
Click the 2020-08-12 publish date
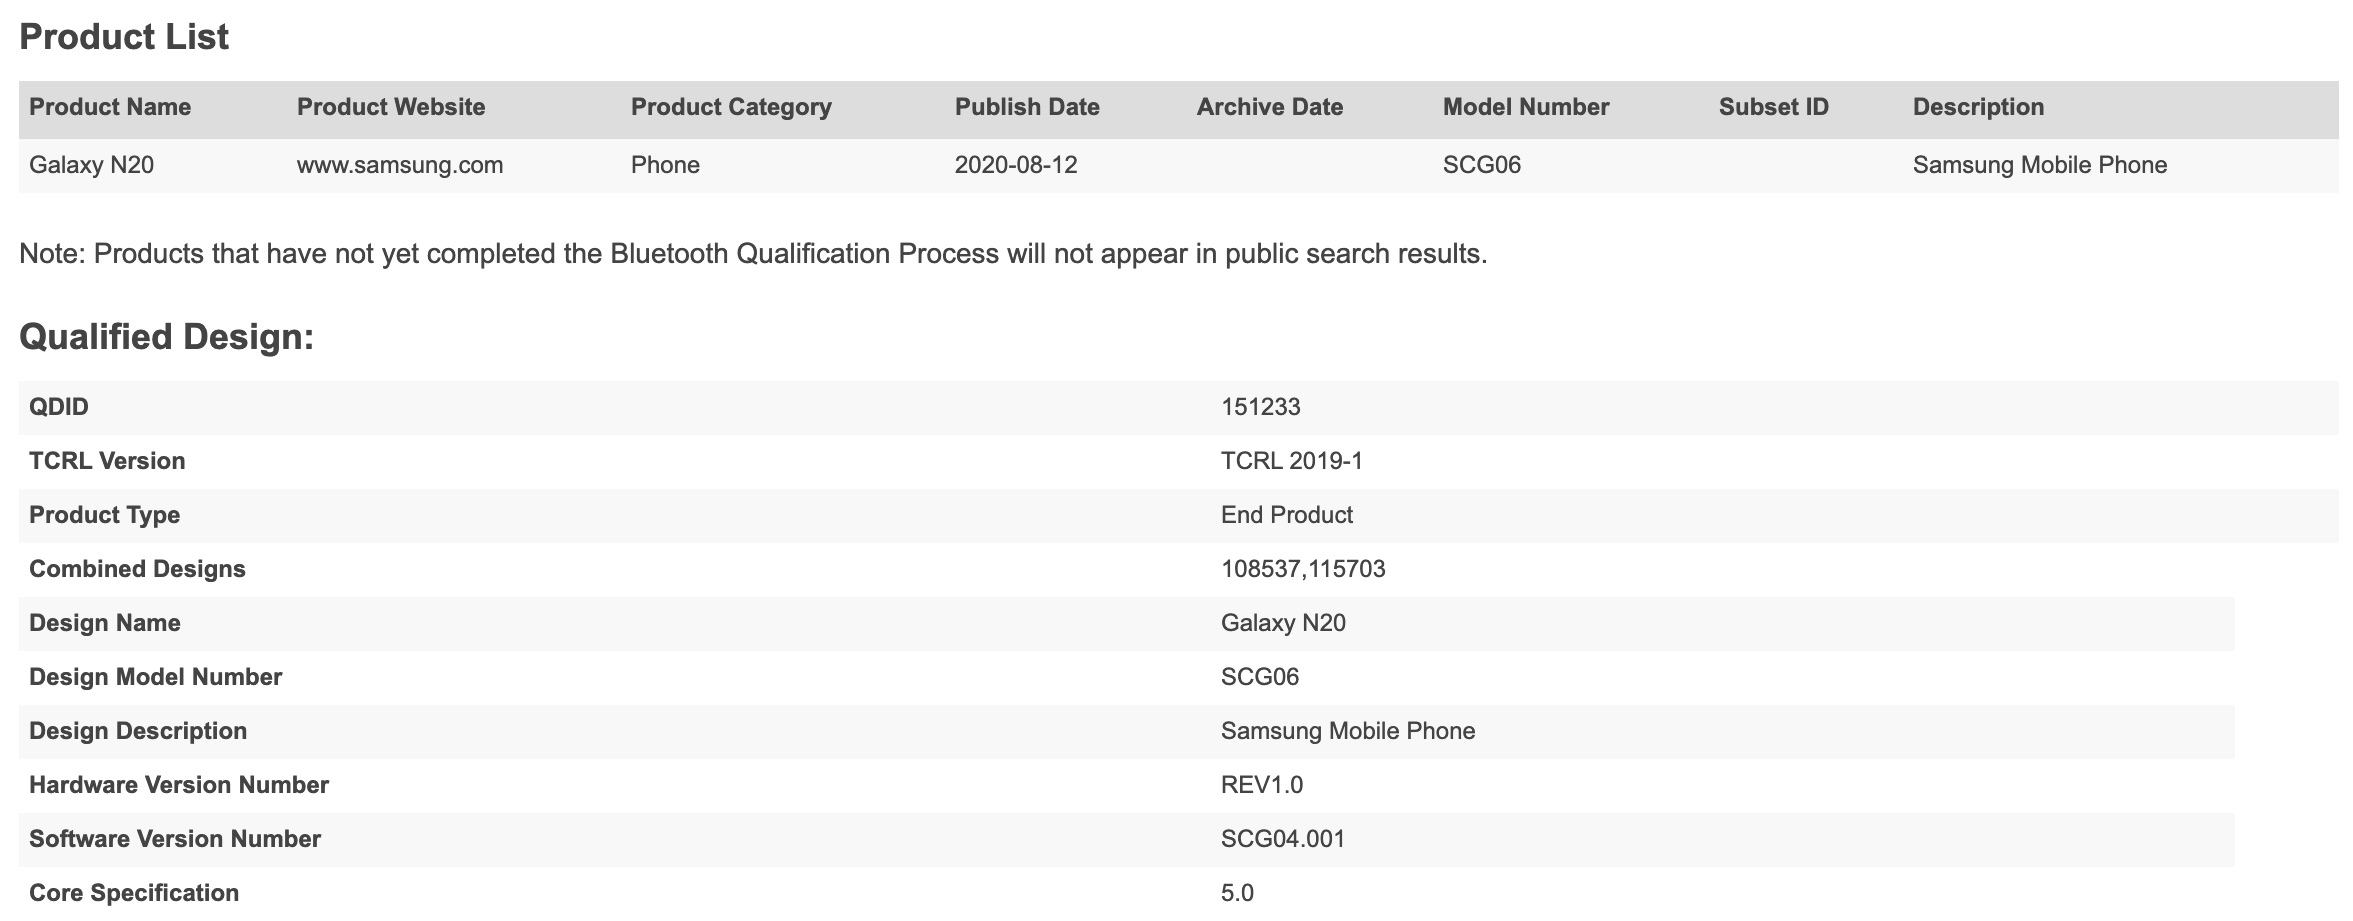1016,165
